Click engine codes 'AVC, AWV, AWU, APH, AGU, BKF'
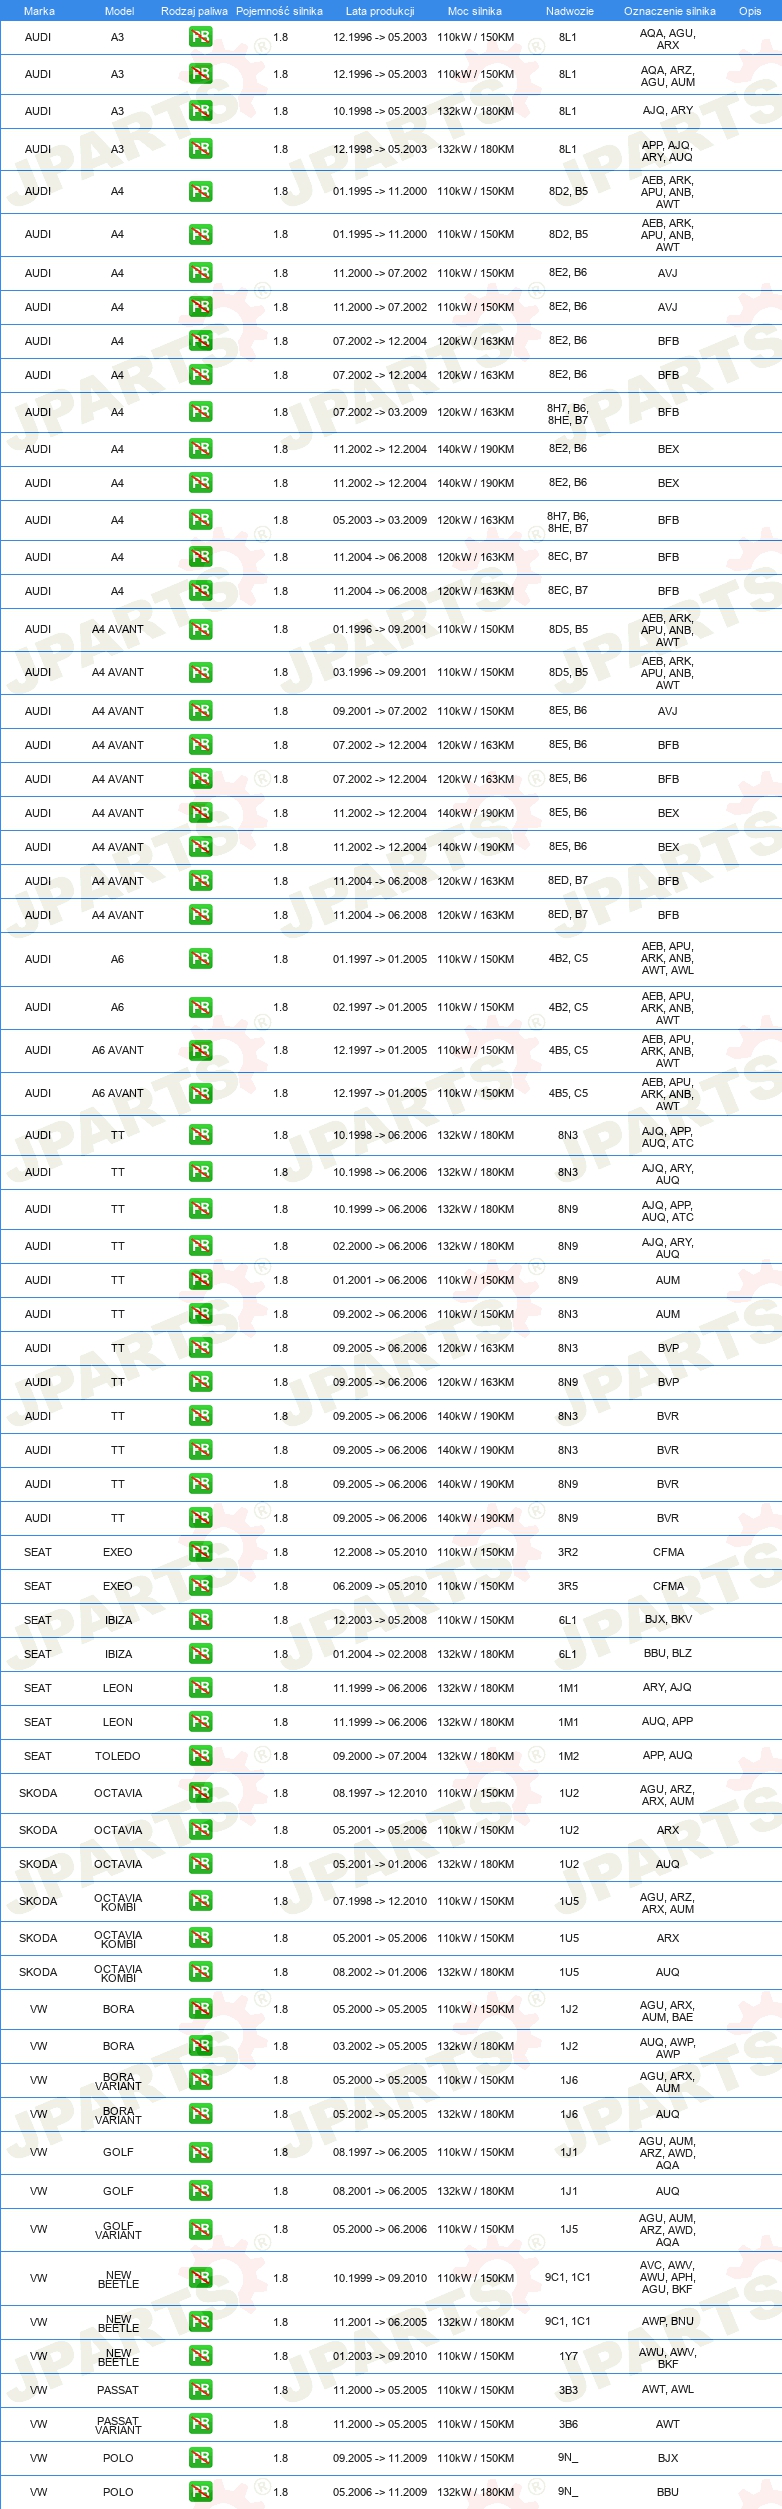The width and height of the screenshot is (782, 2509). click(667, 2278)
